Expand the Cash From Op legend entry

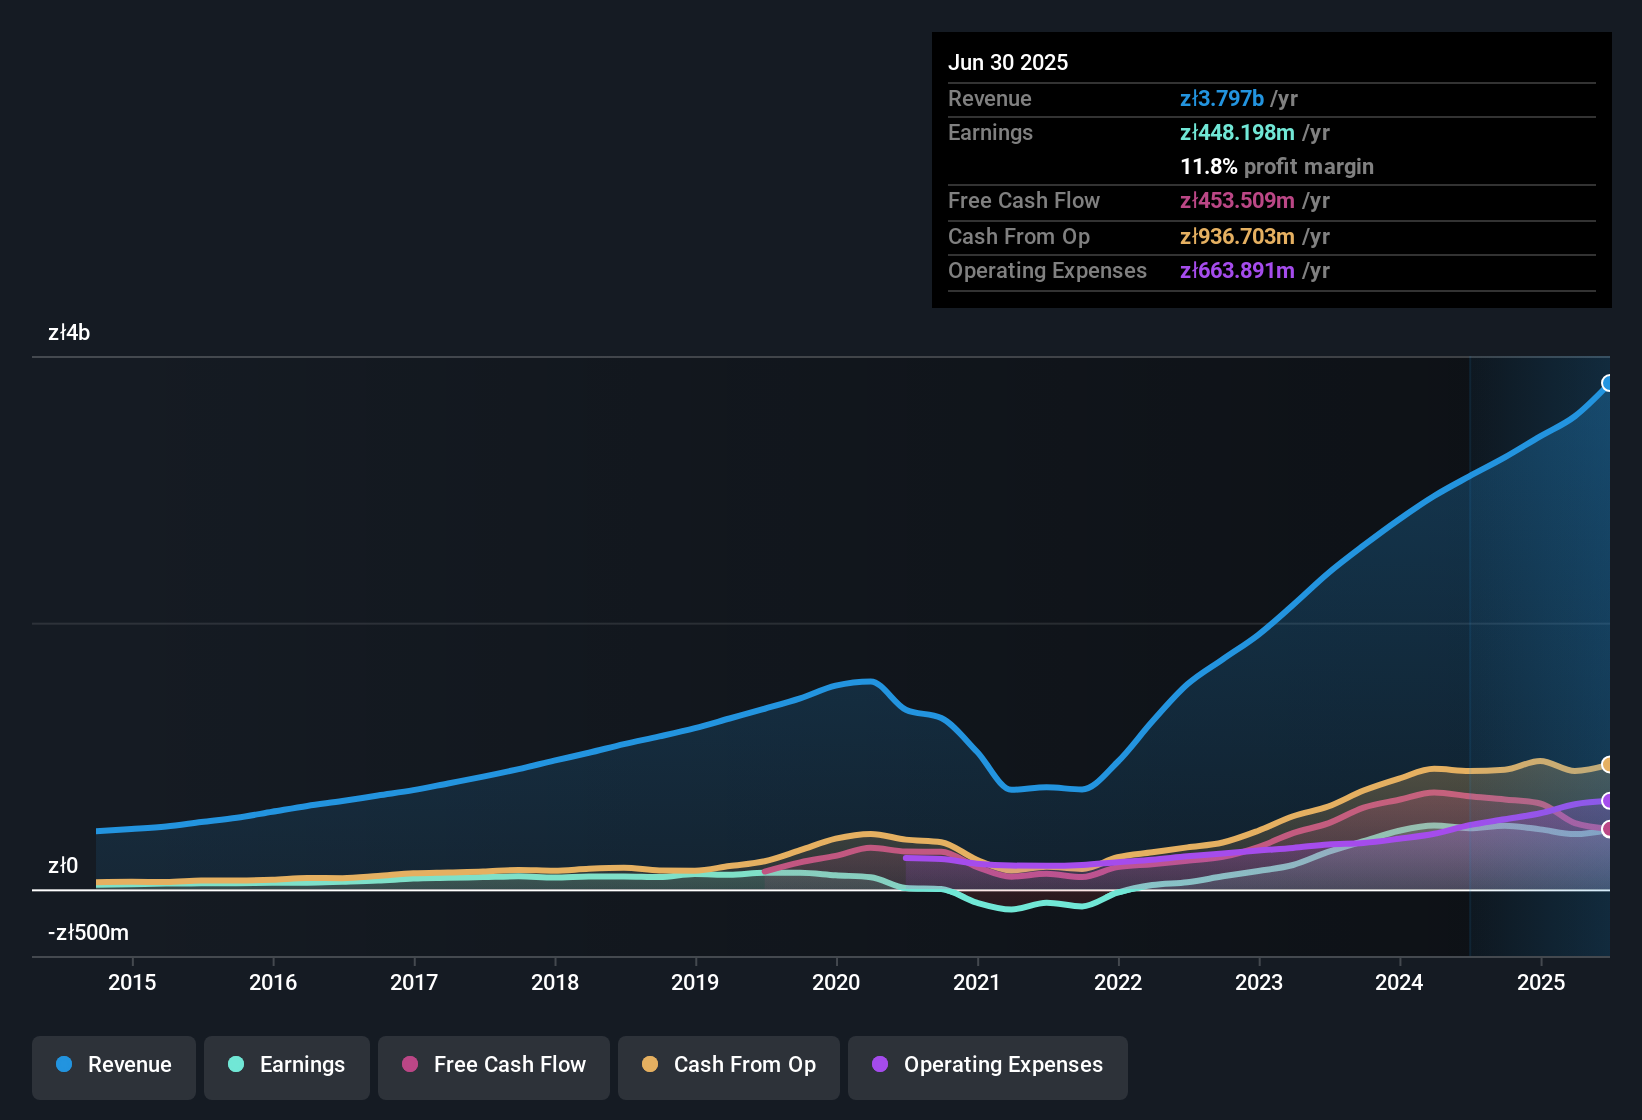tap(728, 1065)
